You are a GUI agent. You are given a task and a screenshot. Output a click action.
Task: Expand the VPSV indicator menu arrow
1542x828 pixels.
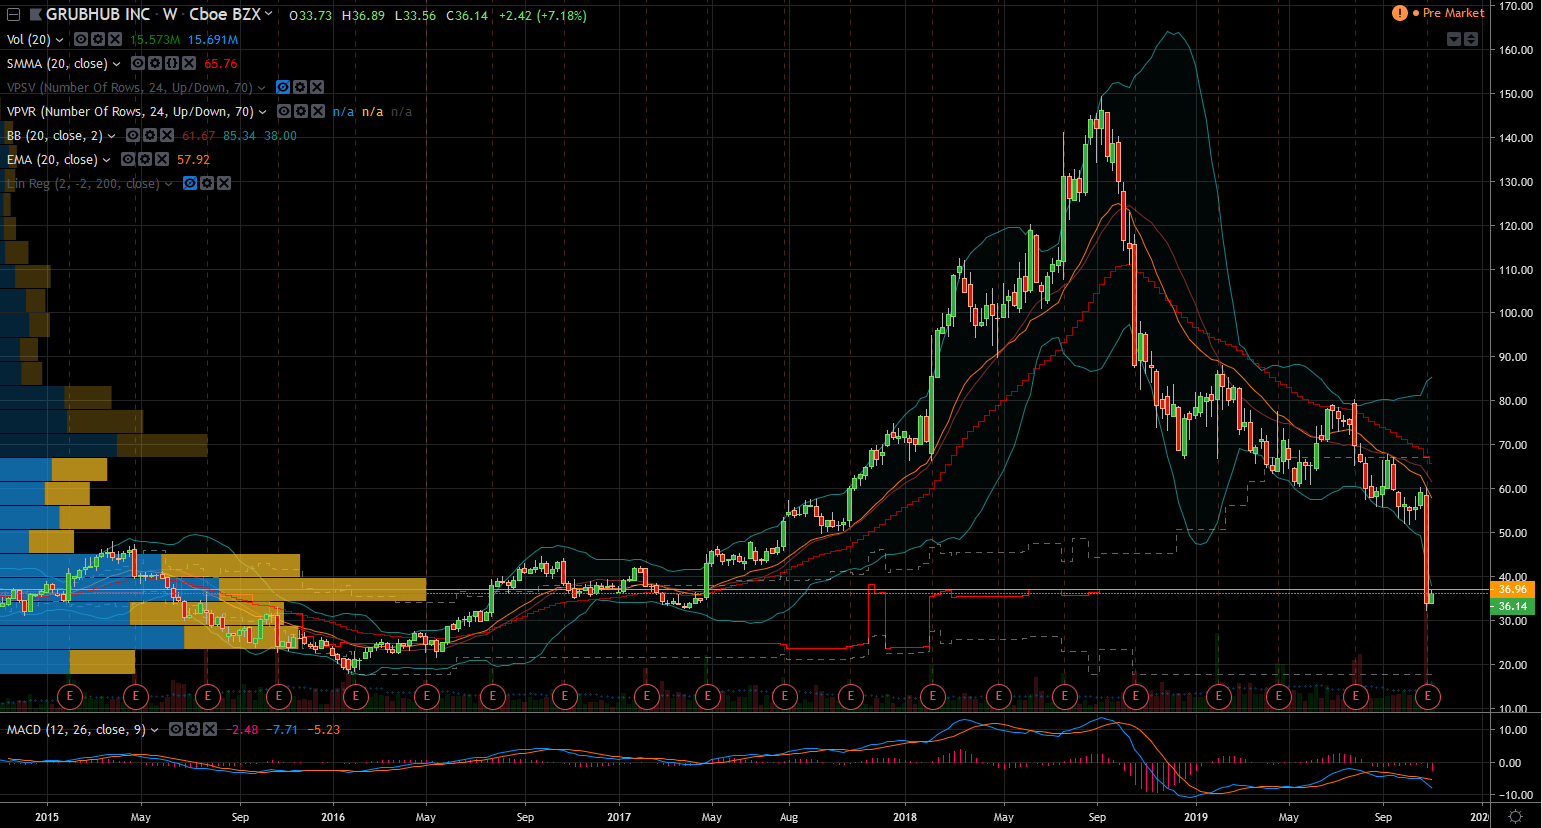[x=262, y=88]
